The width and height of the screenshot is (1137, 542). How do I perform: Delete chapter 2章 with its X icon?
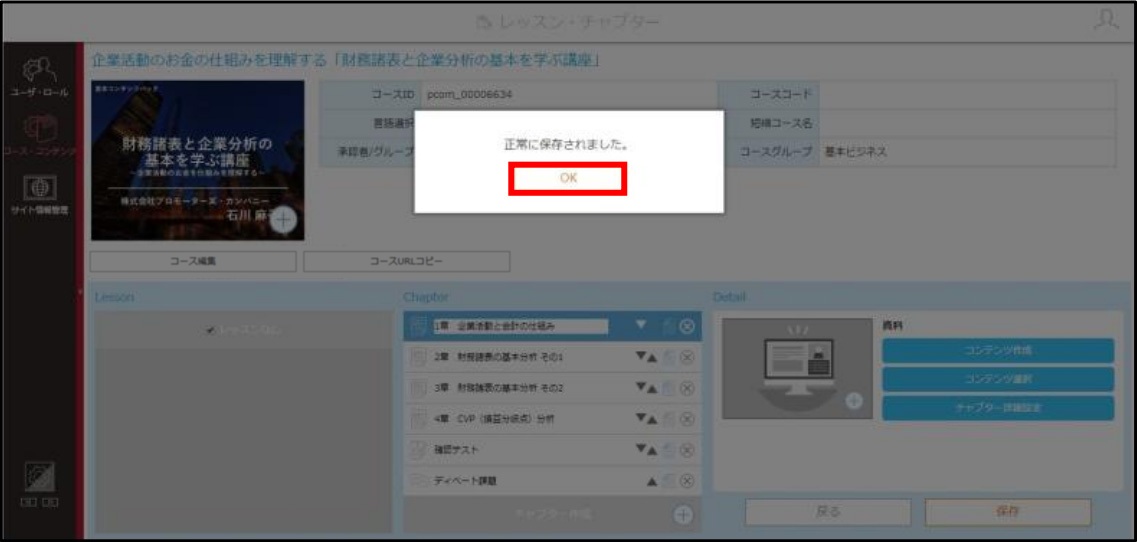click(687, 357)
